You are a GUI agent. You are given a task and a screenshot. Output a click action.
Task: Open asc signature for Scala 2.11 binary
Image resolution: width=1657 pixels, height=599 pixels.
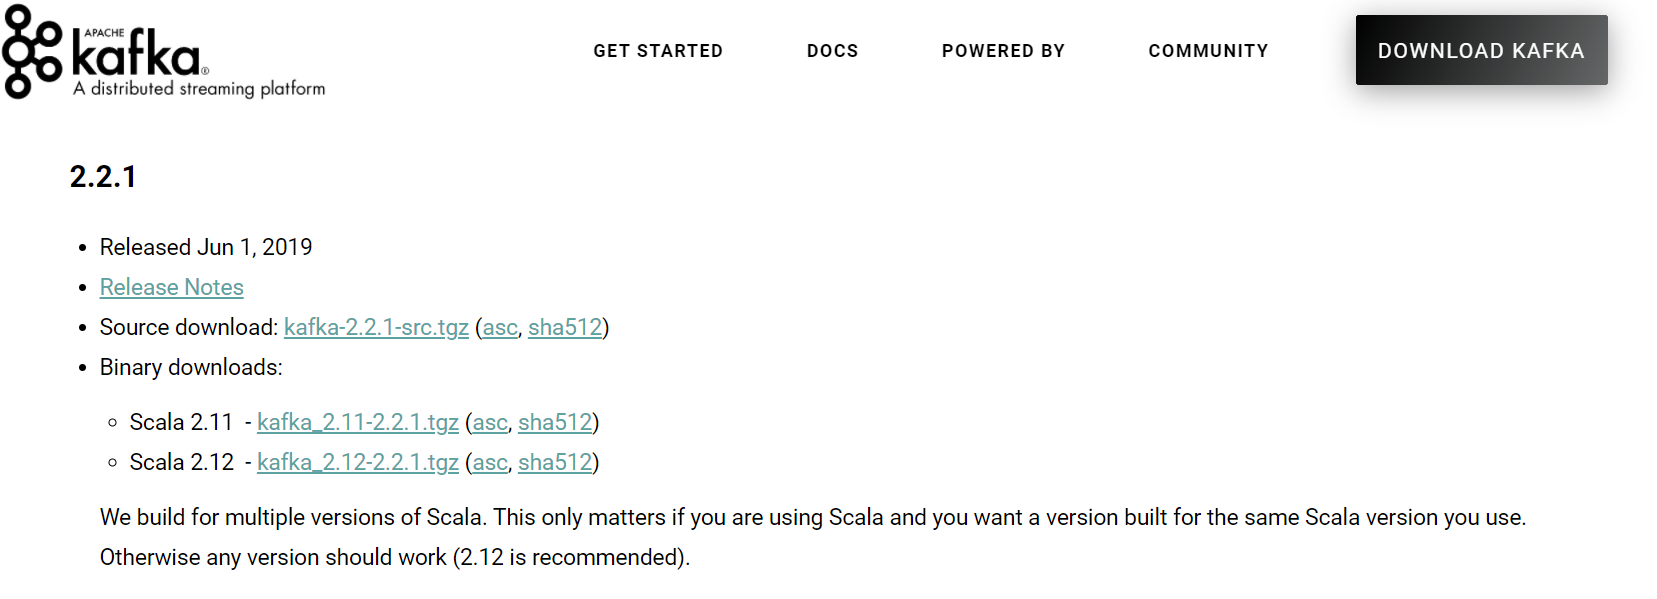pyautogui.click(x=490, y=423)
